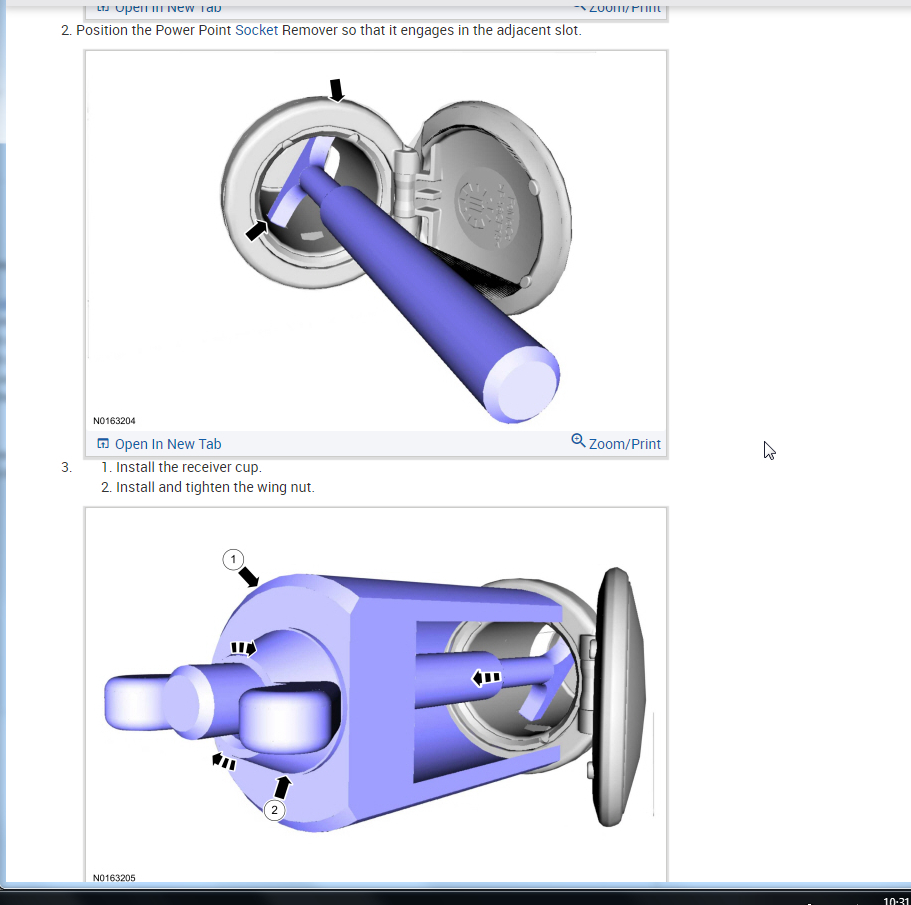Click 'Open In New Tab' below image N0163204
Image resolution: width=911 pixels, height=905 pixels.
coord(168,444)
